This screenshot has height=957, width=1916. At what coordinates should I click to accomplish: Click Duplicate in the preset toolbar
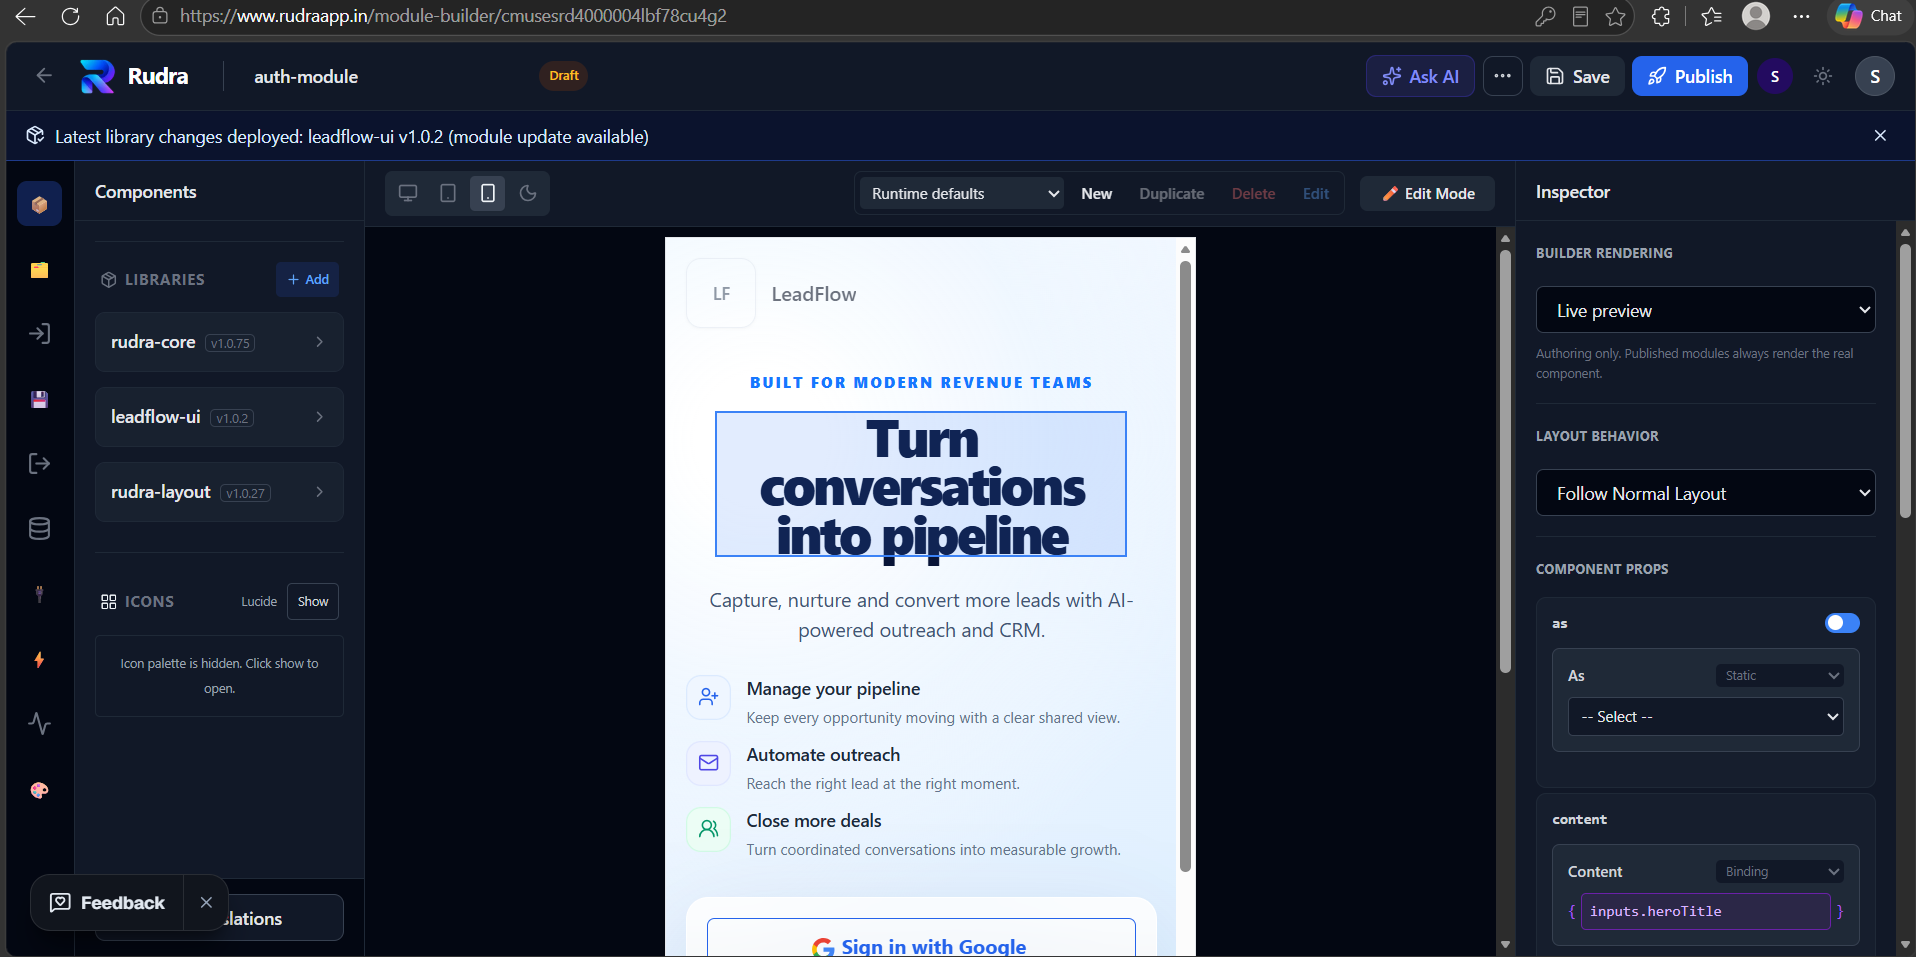point(1171,194)
